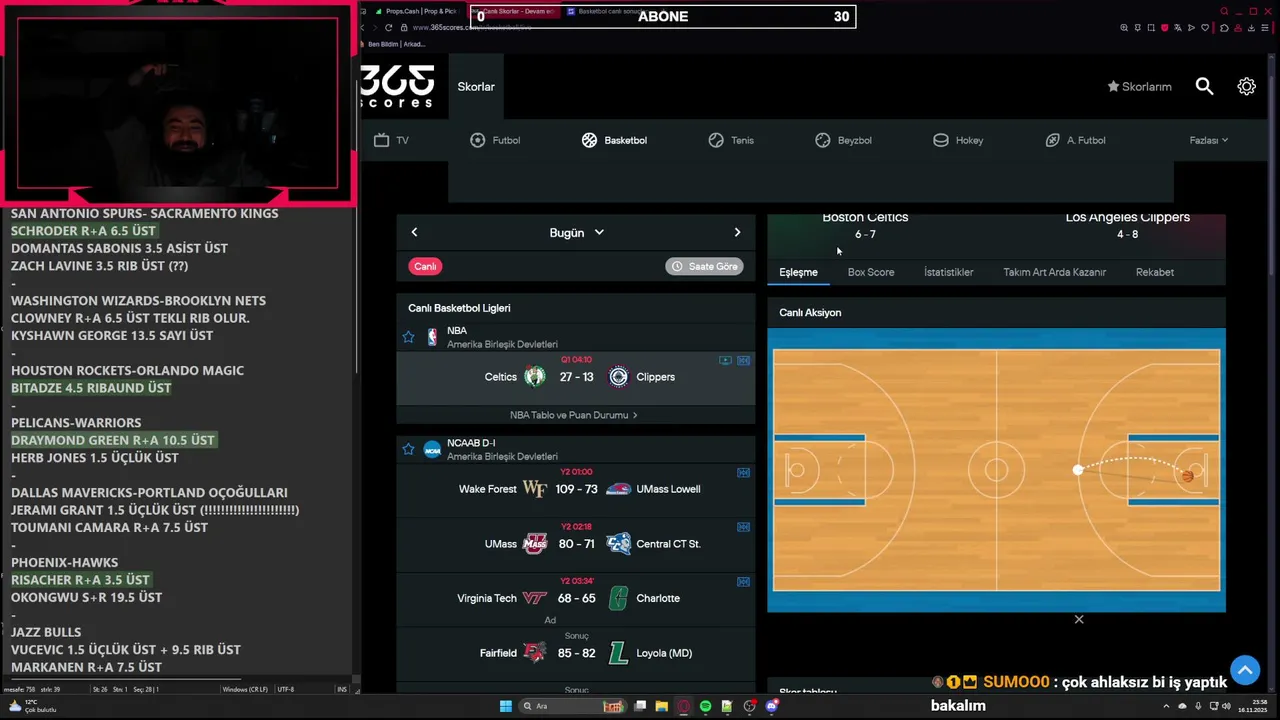Switch to the Rekabet tab

click(1155, 272)
